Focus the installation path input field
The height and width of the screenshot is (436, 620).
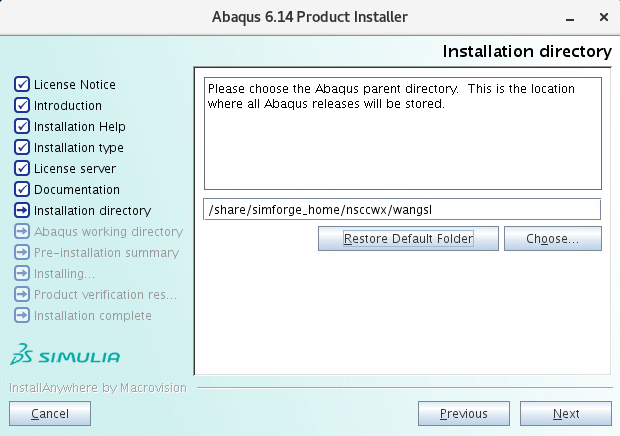pyautogui.click(x=402, y=209)
